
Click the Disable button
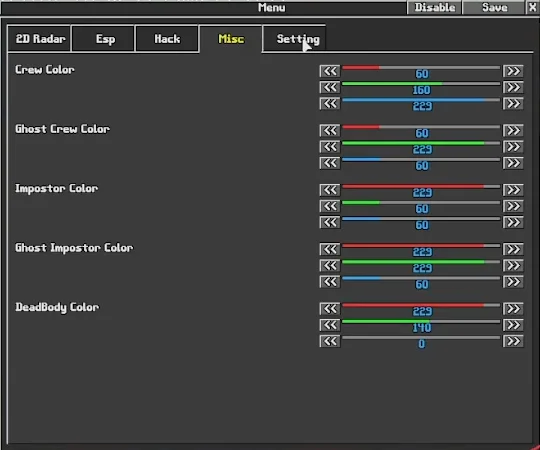434,7
